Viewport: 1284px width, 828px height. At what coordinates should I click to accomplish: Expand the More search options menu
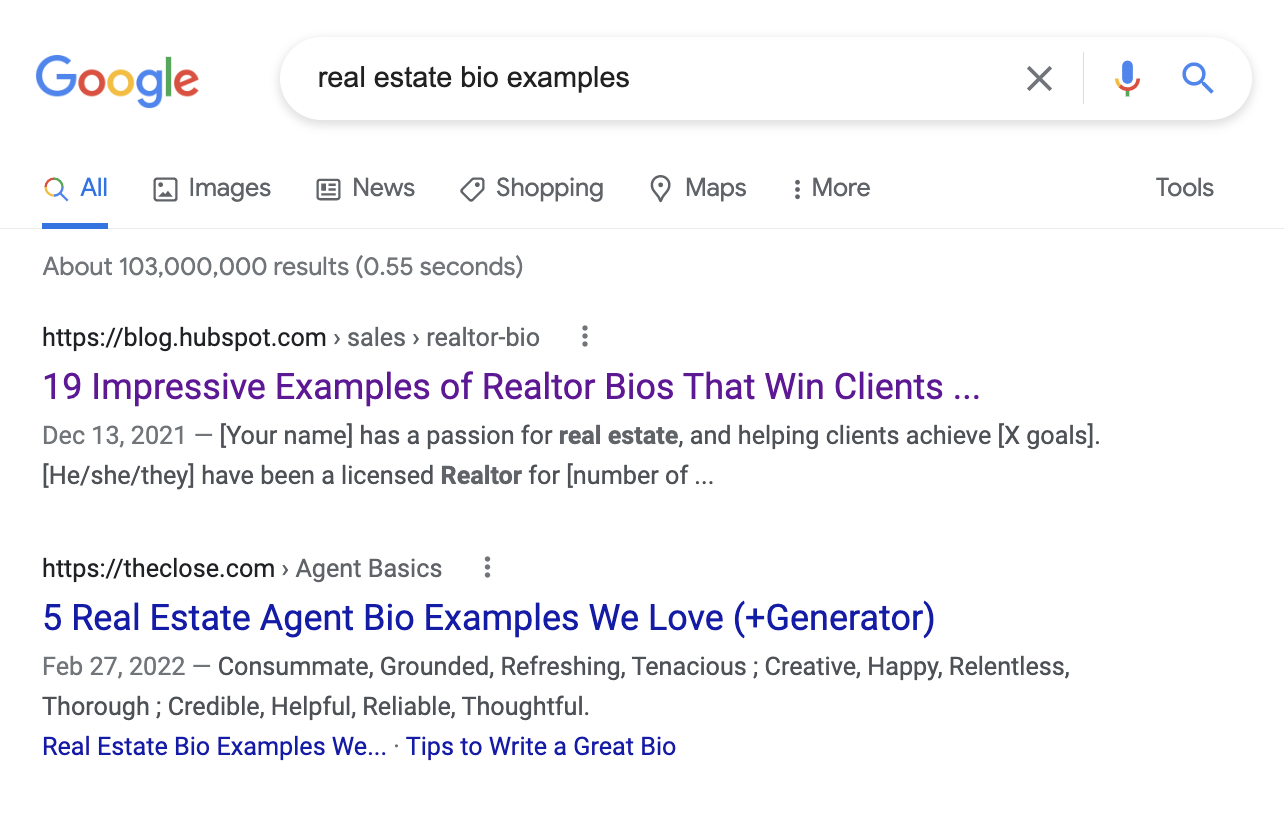point(829,188)
